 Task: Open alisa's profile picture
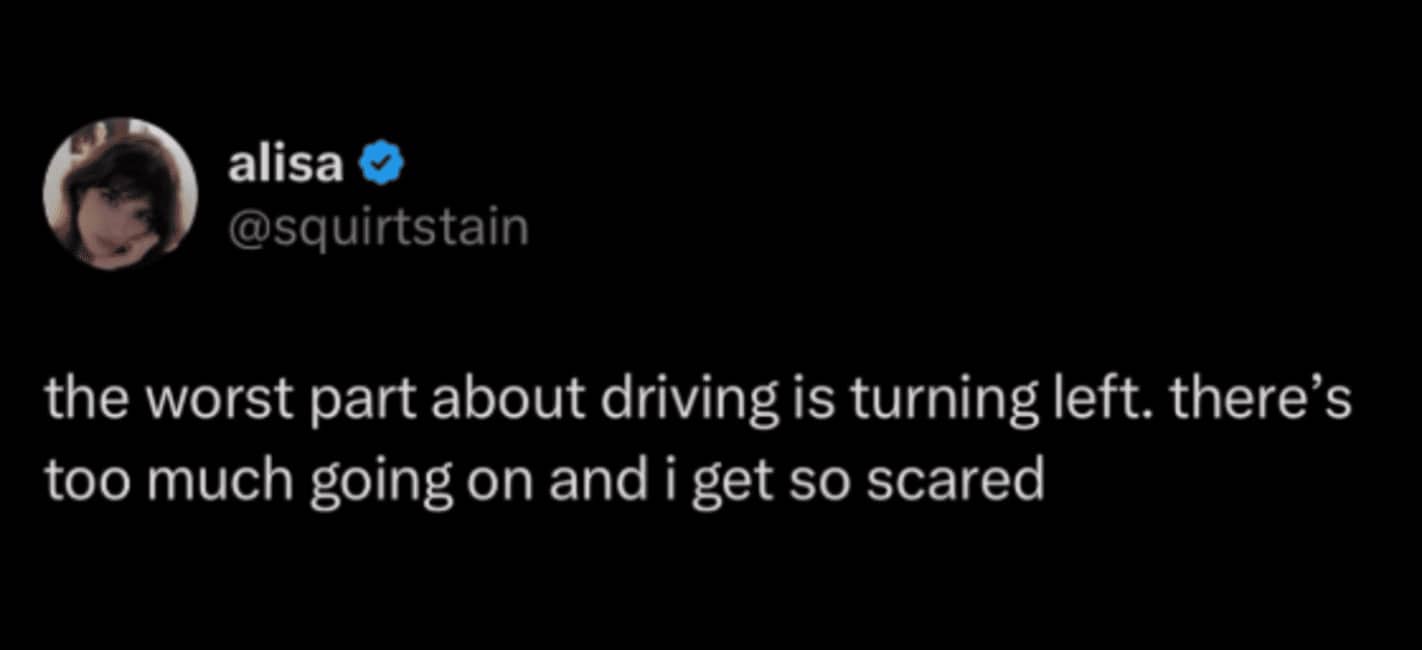121,194
